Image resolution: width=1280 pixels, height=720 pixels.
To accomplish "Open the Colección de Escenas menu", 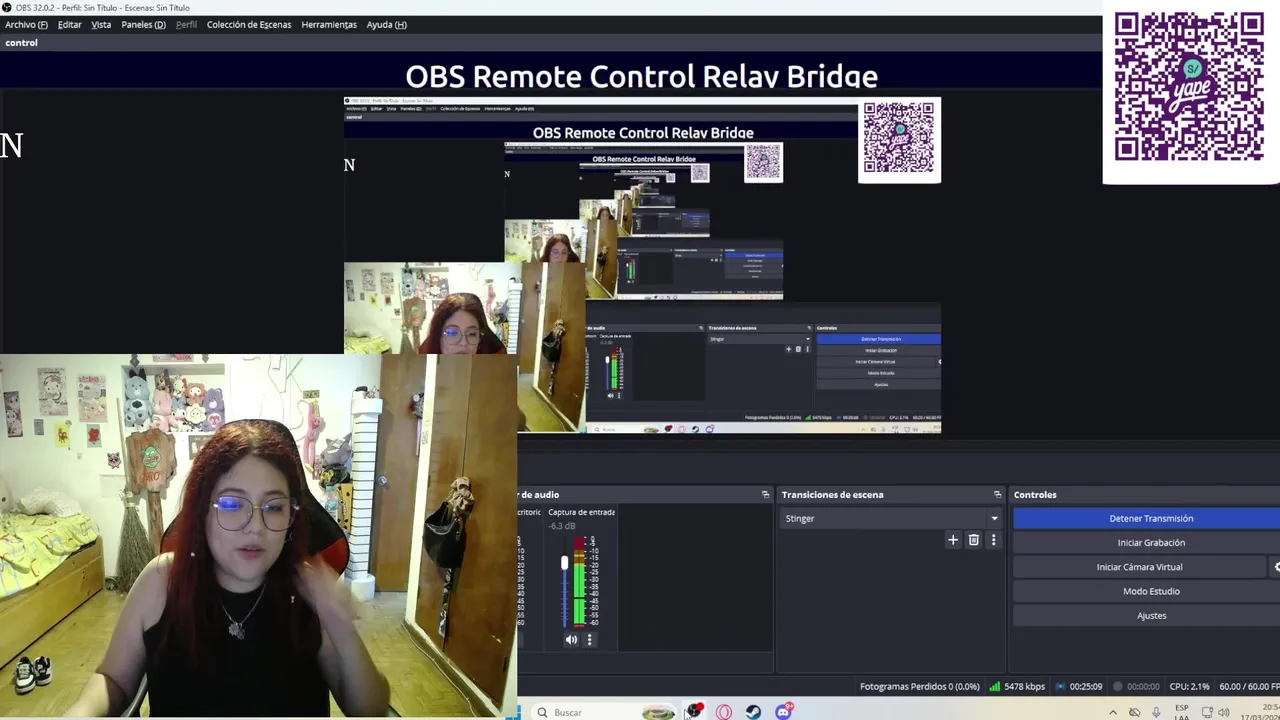I will click(249, 24).
